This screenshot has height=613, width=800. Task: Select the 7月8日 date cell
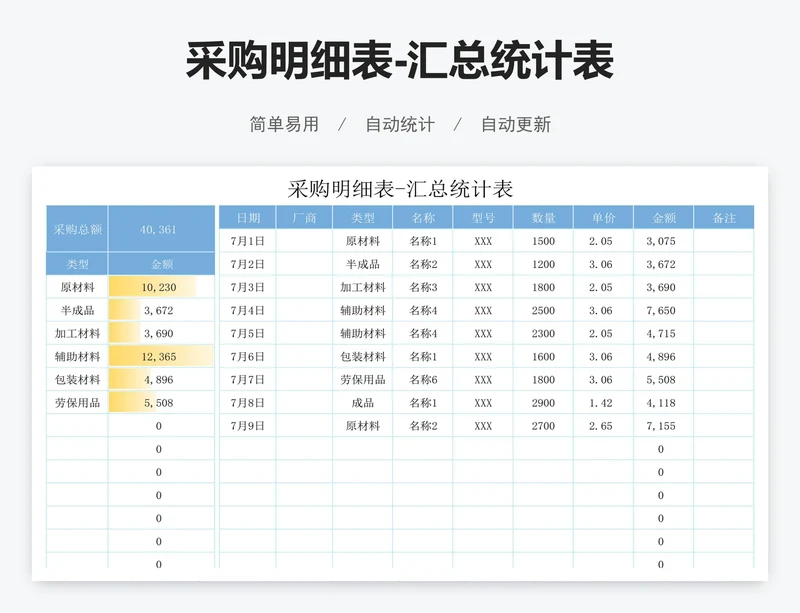click(x=247, y=402)
